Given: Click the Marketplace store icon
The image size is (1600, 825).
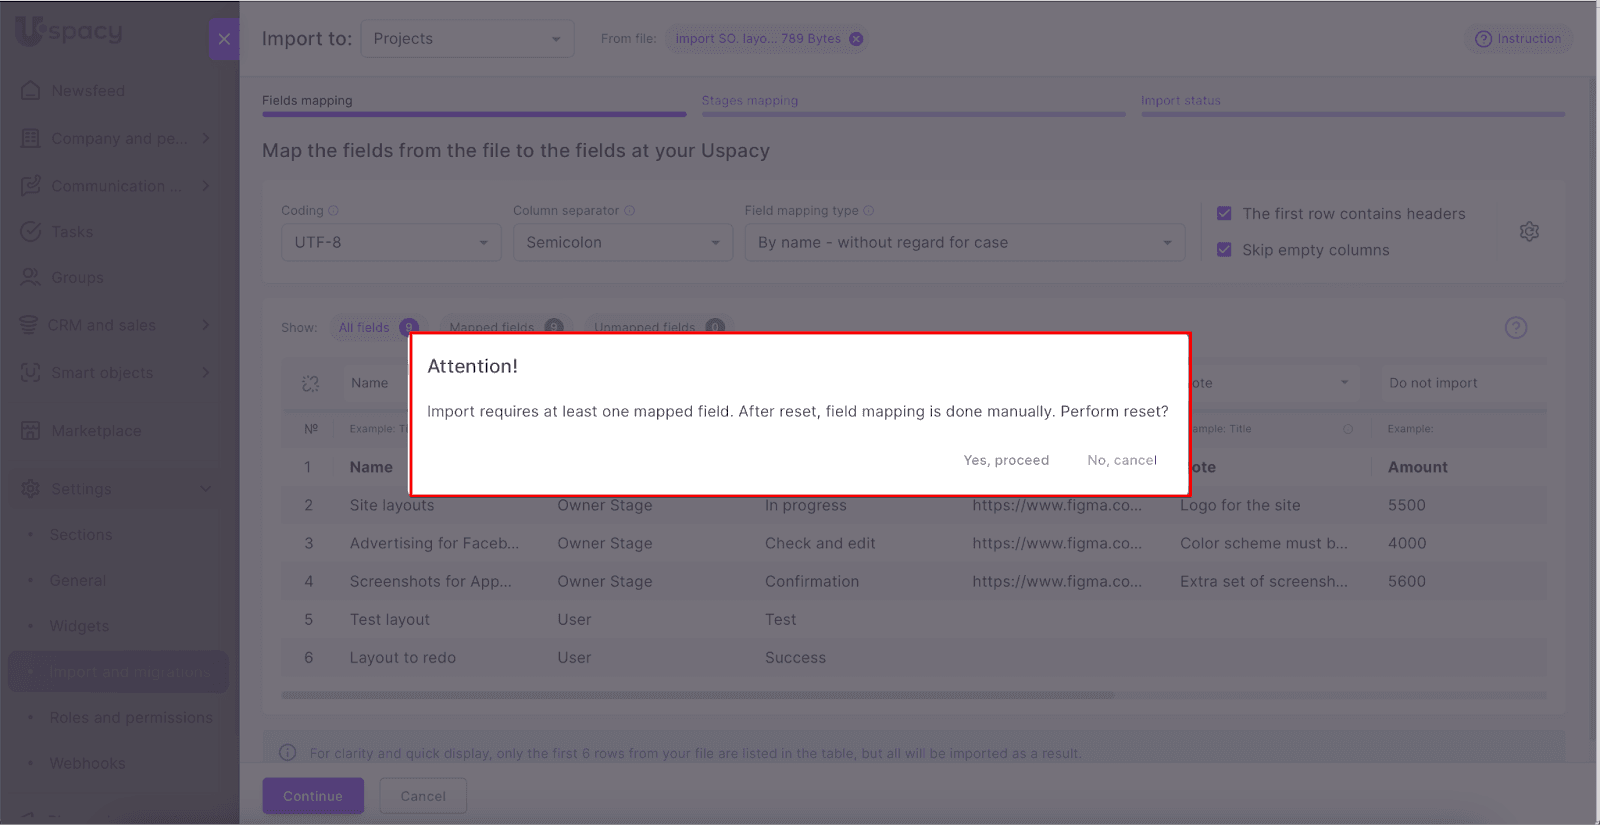Looking at the screenshot, I should pyautogui.click(x=30, y=431).
